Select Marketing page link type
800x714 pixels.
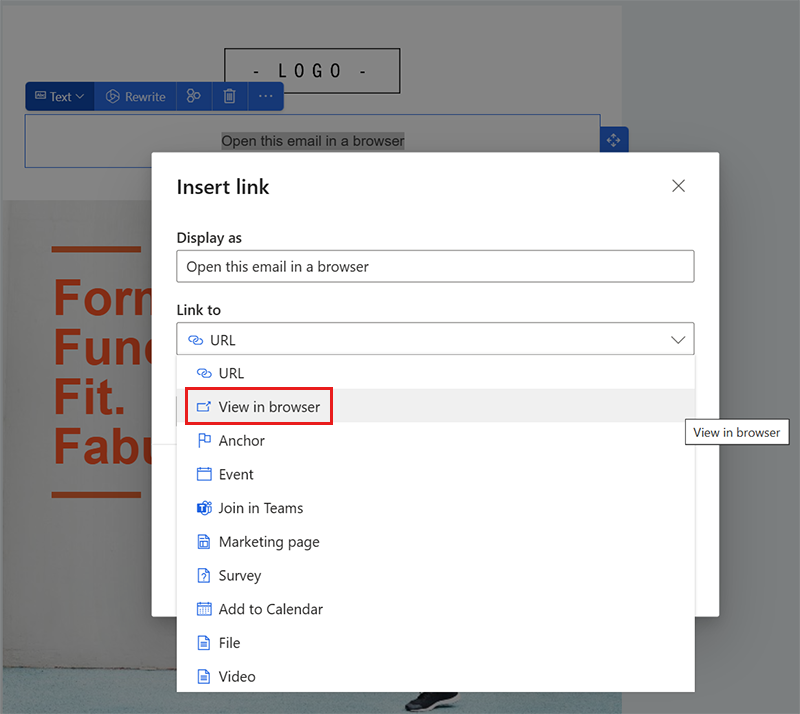435,541
